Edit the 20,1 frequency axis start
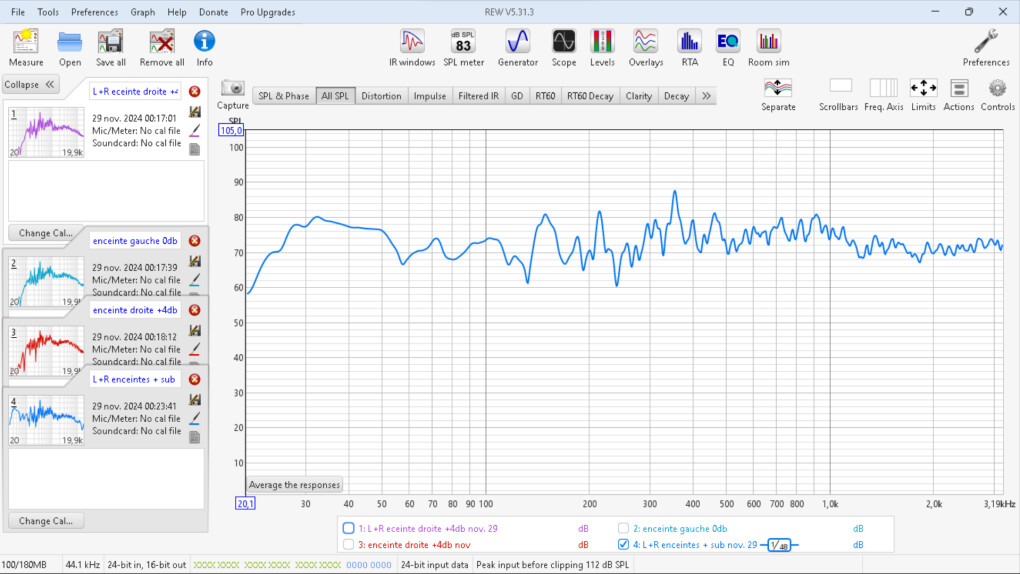Image resolution: width=1020 pixels, height=574 pixels. click(245, 503)
